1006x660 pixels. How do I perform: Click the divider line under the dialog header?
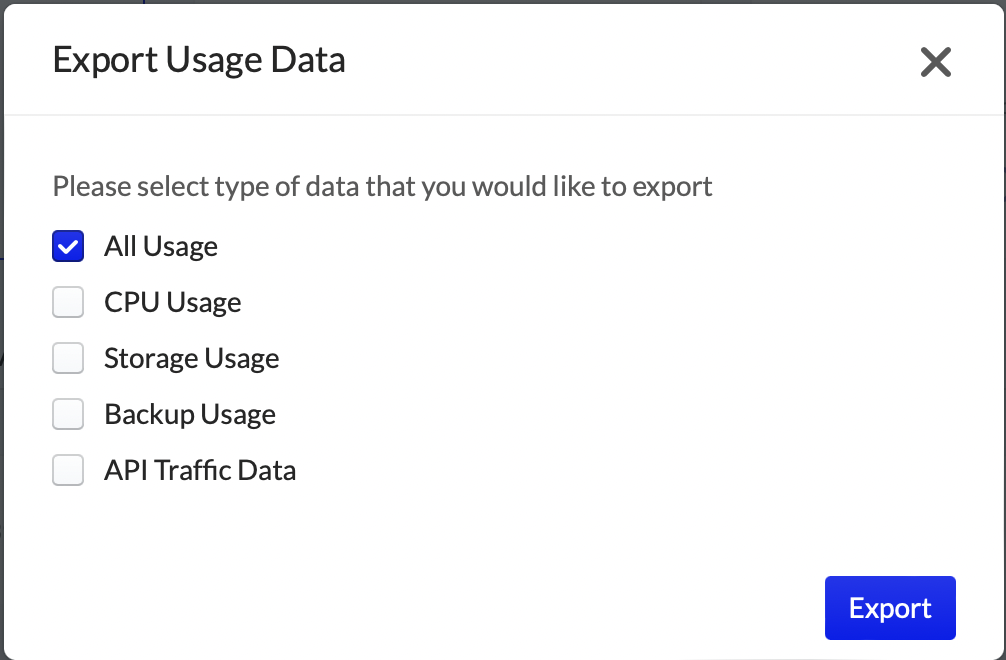pos(500,115)
